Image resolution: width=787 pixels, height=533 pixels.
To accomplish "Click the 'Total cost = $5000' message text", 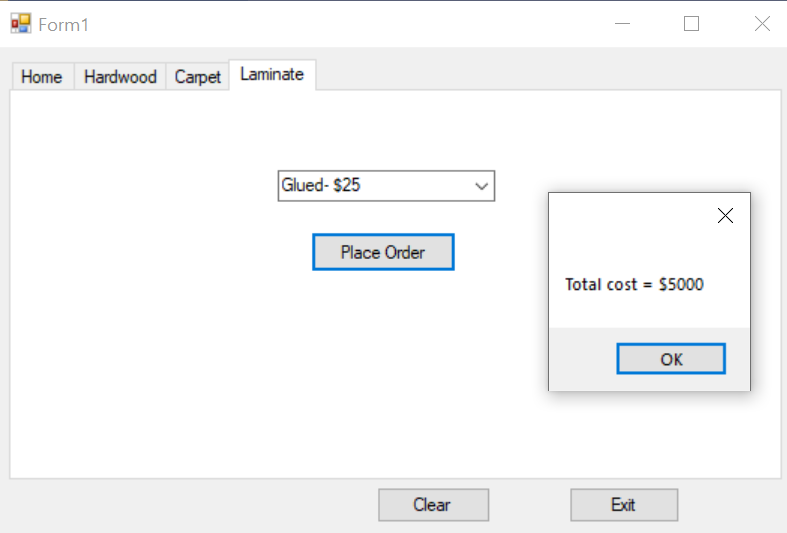I will [634, 285].
